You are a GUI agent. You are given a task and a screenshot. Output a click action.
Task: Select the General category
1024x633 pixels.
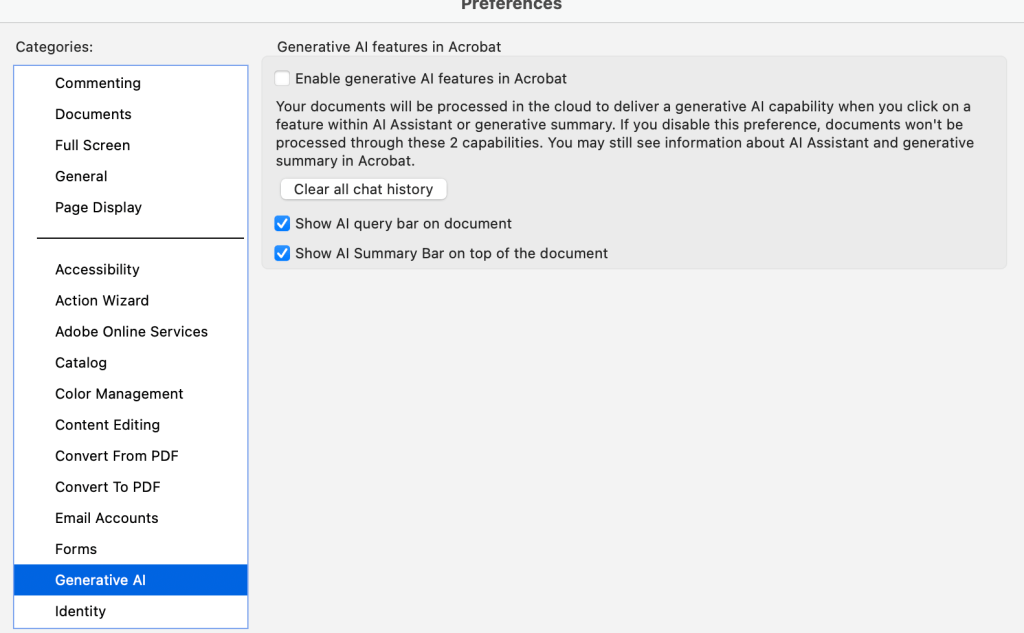point(81,176)
